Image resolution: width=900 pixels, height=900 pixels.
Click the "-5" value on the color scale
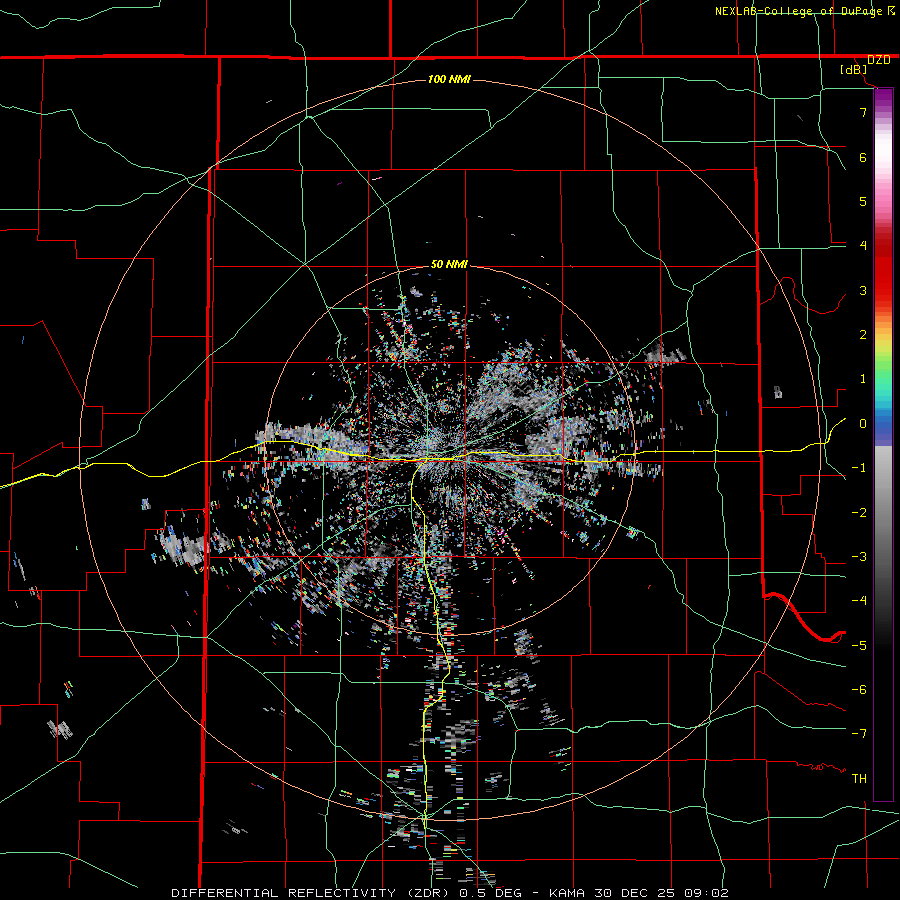pyautogui.click(x=859, y=645)
